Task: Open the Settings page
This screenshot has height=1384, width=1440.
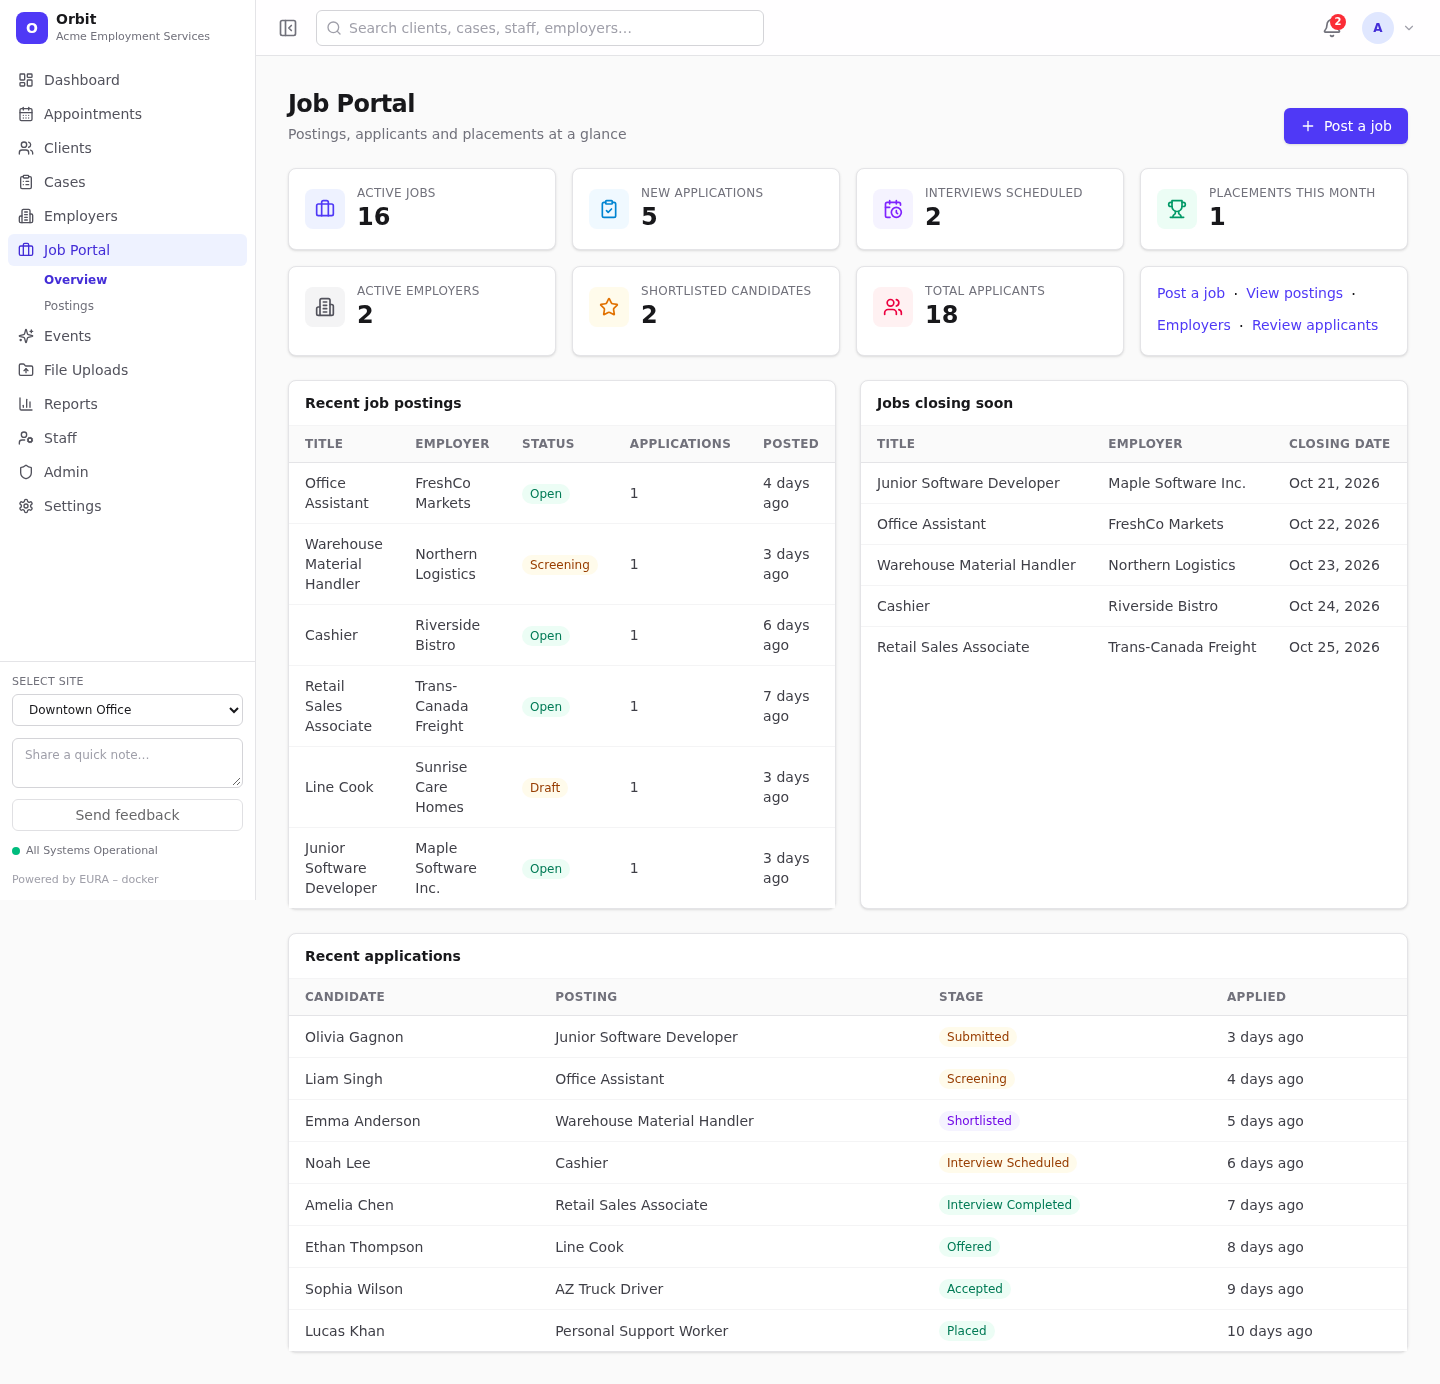Action: [127, 506]
